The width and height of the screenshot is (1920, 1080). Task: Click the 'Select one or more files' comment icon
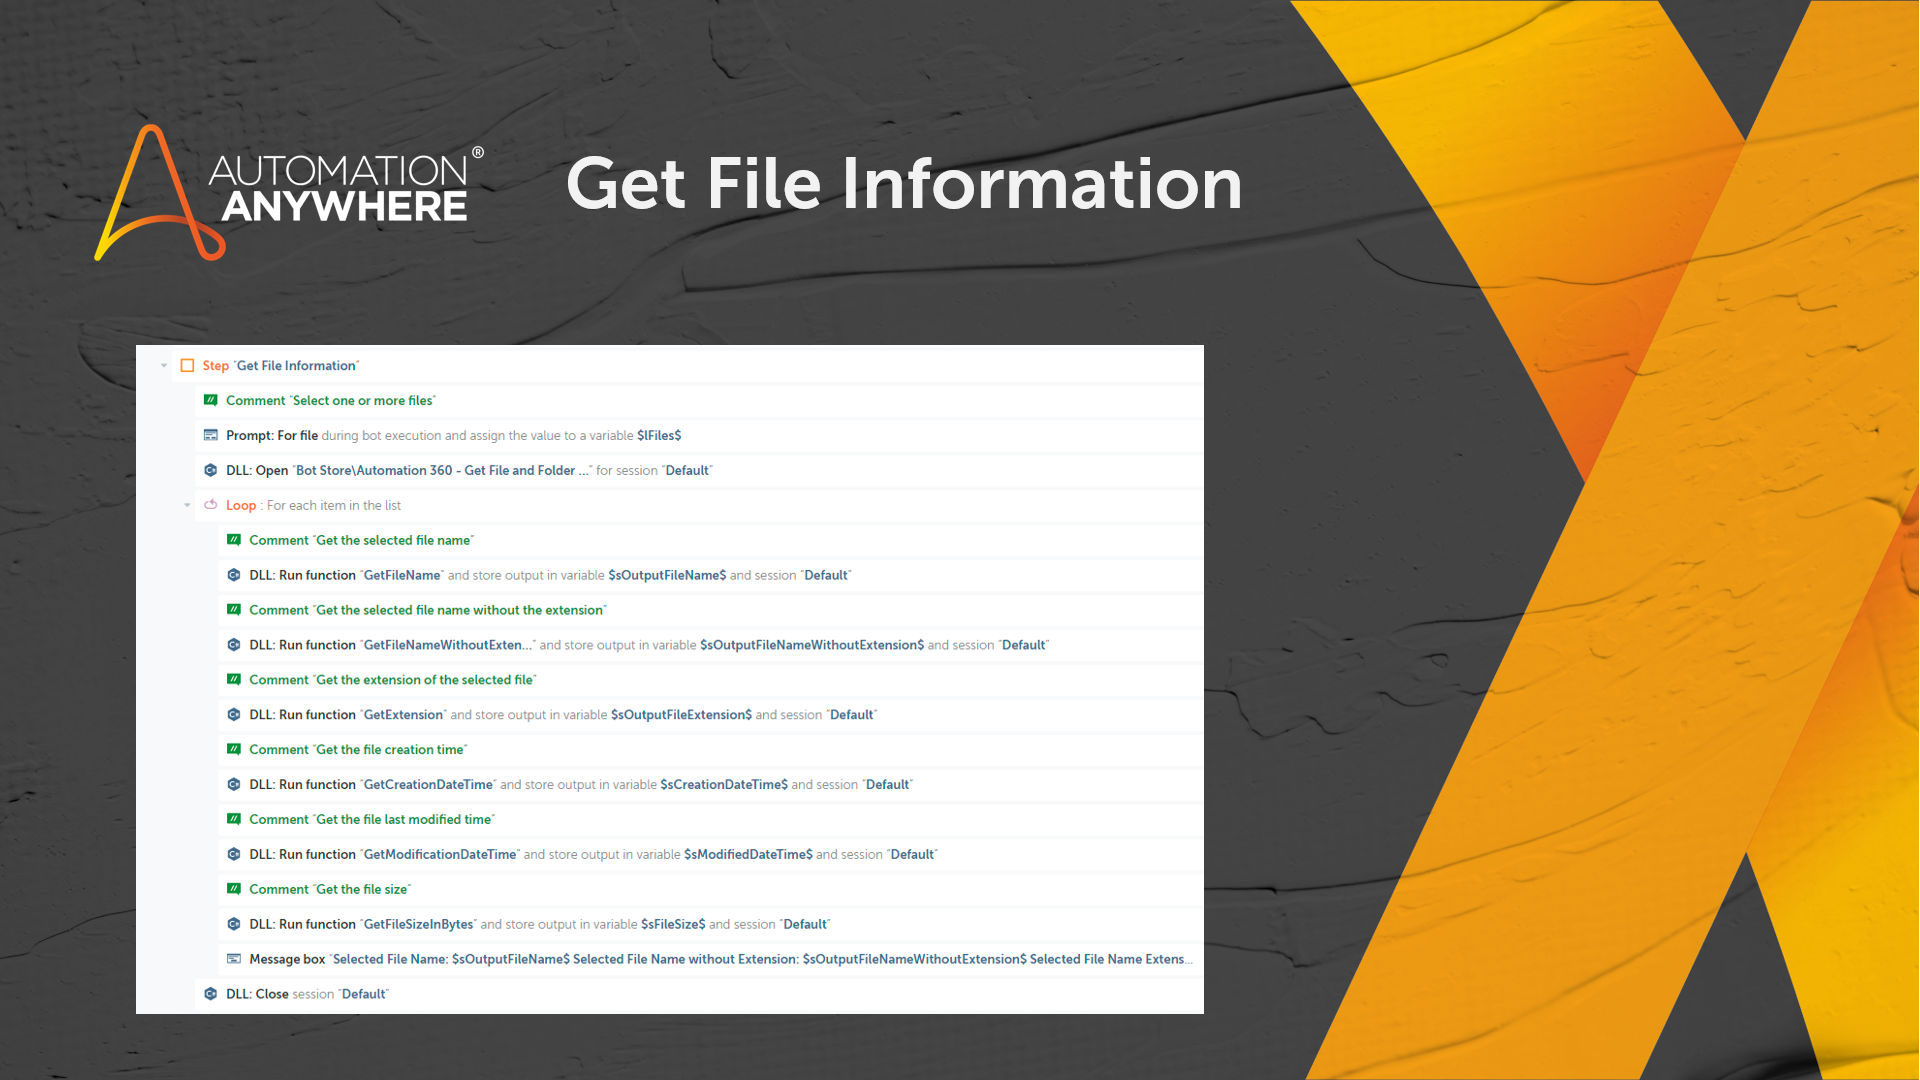(211, 400)
